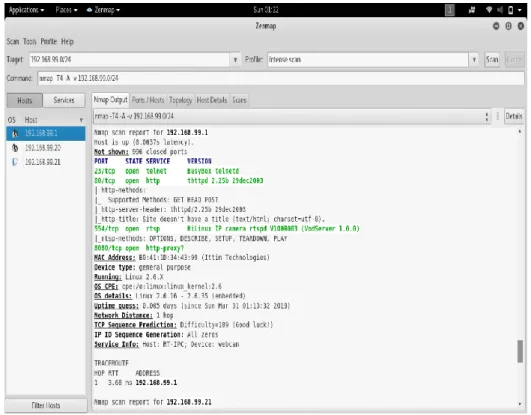531x415 pixels.
Task: Expand the scan output selector combo box
Action: click(x=292, y=116)
